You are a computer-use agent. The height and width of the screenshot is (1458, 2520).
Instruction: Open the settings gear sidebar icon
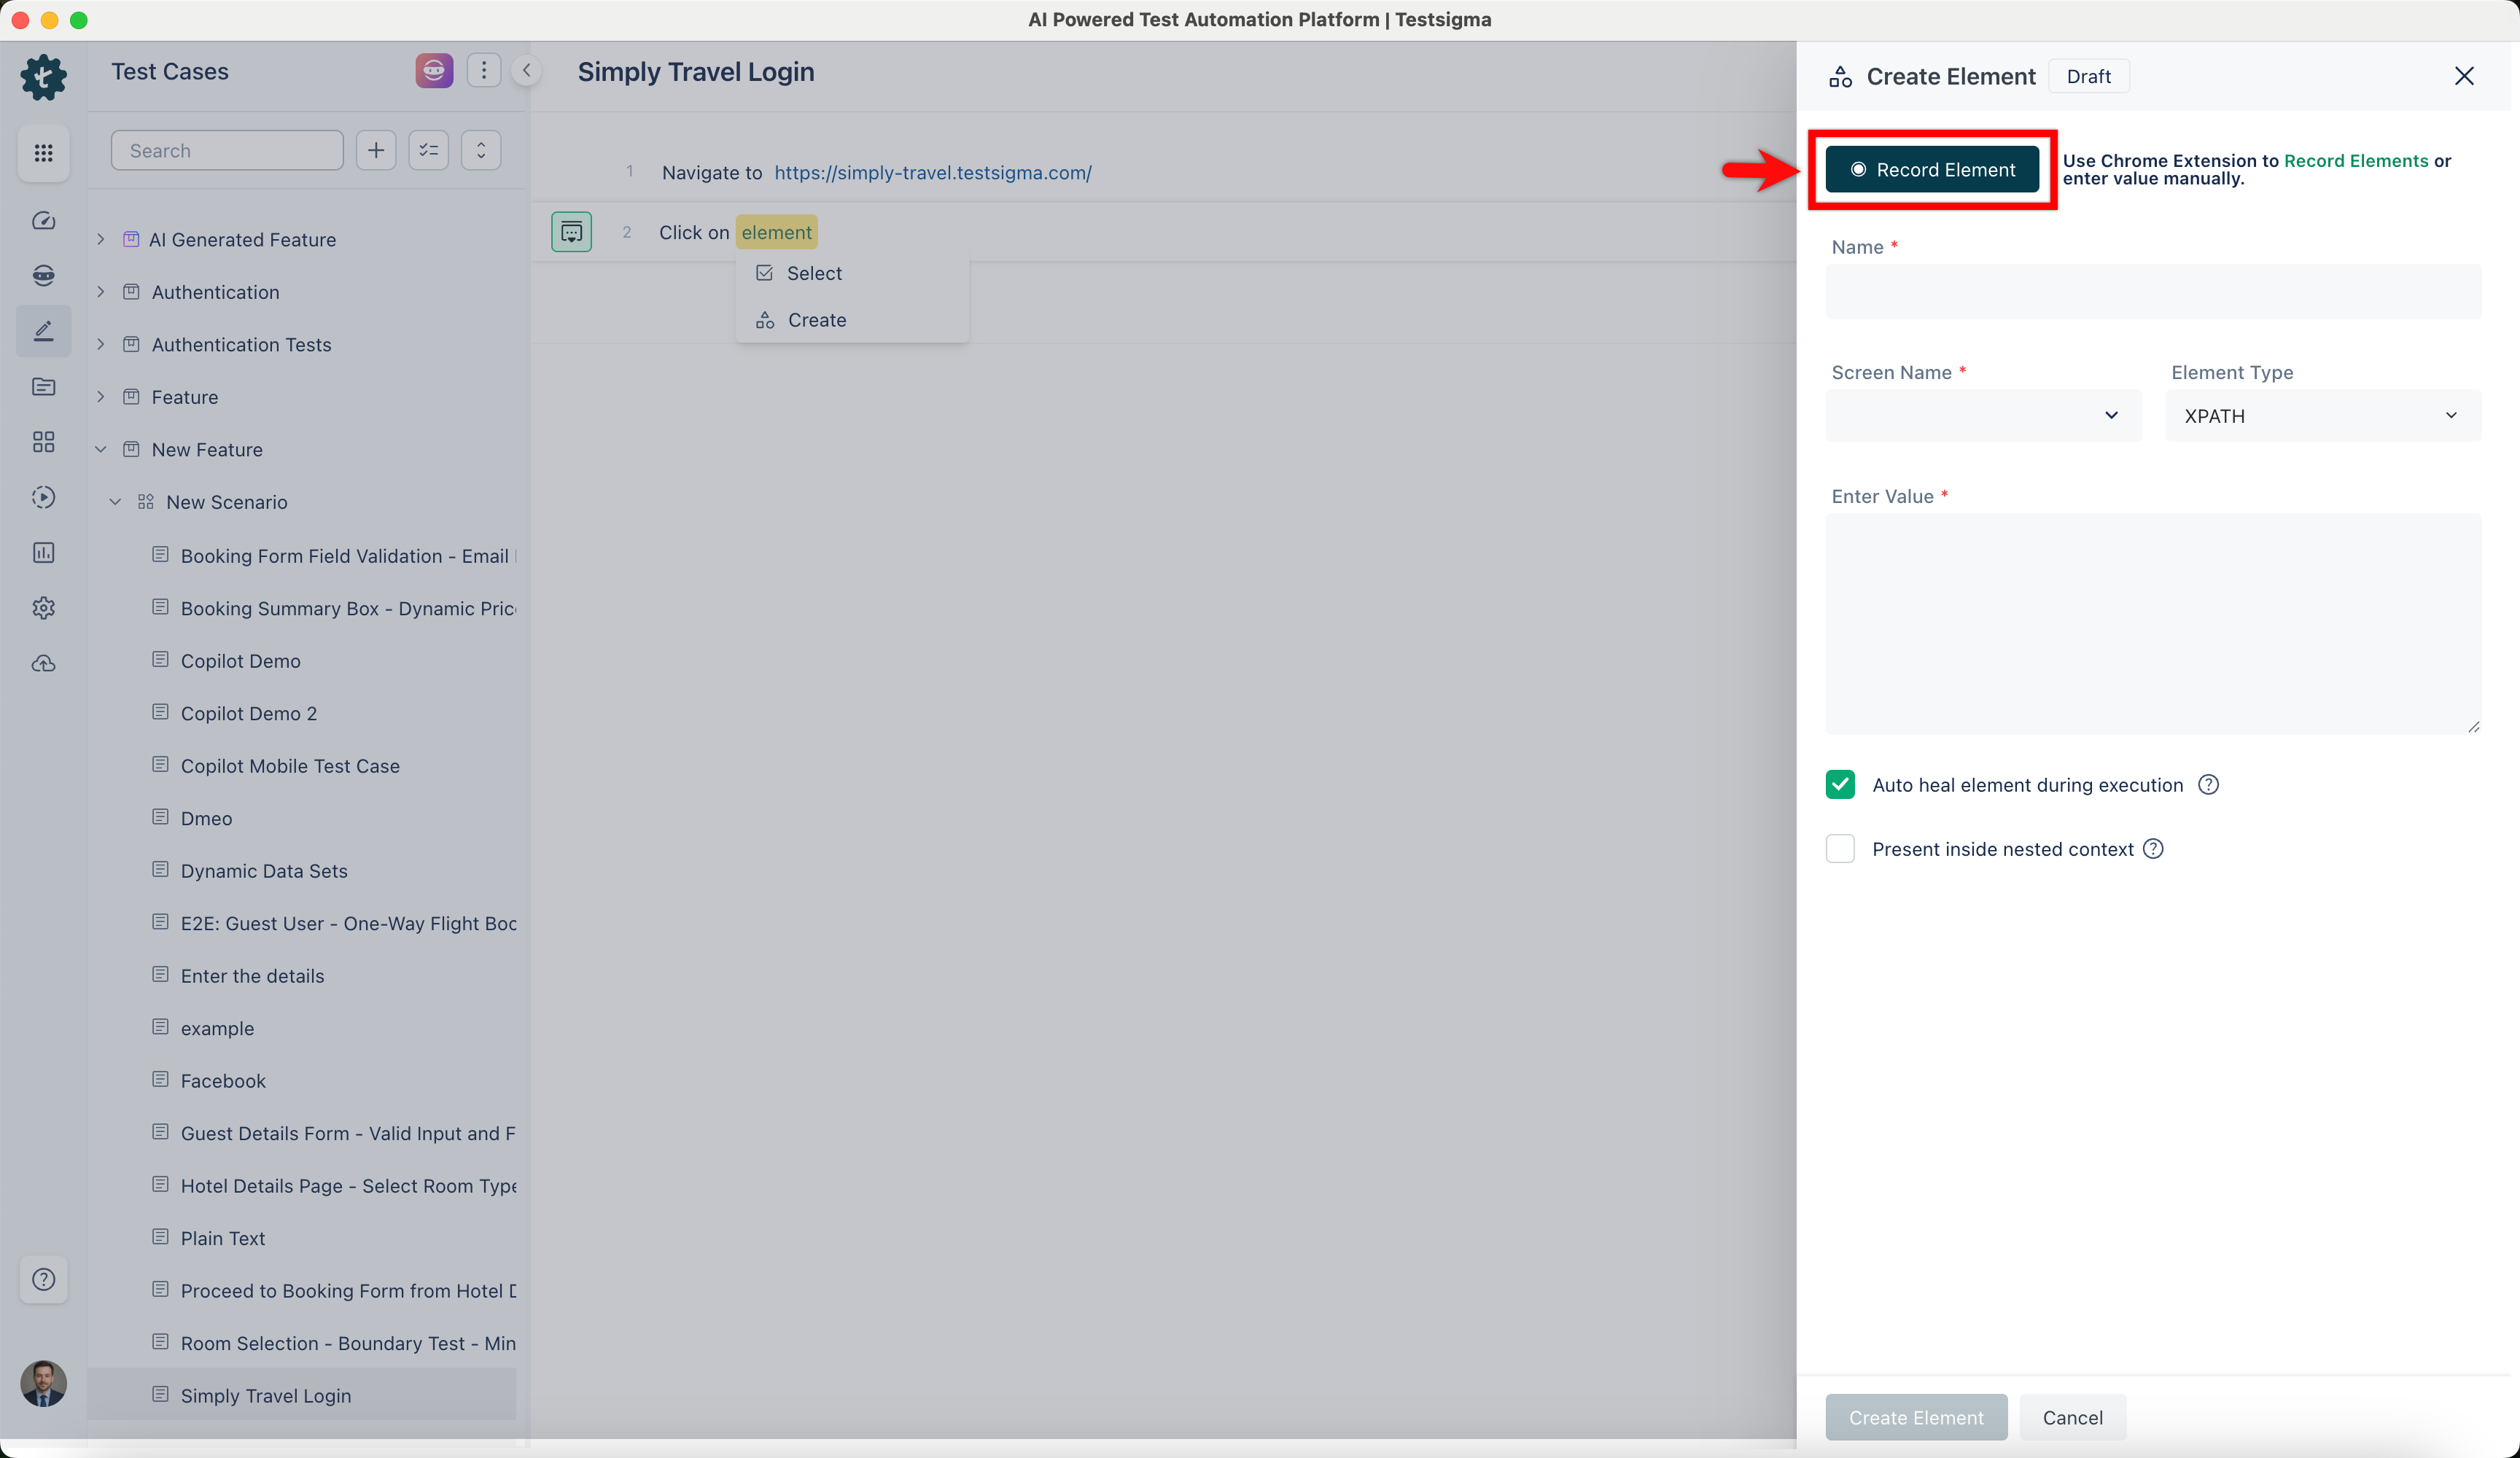[43, 608]
